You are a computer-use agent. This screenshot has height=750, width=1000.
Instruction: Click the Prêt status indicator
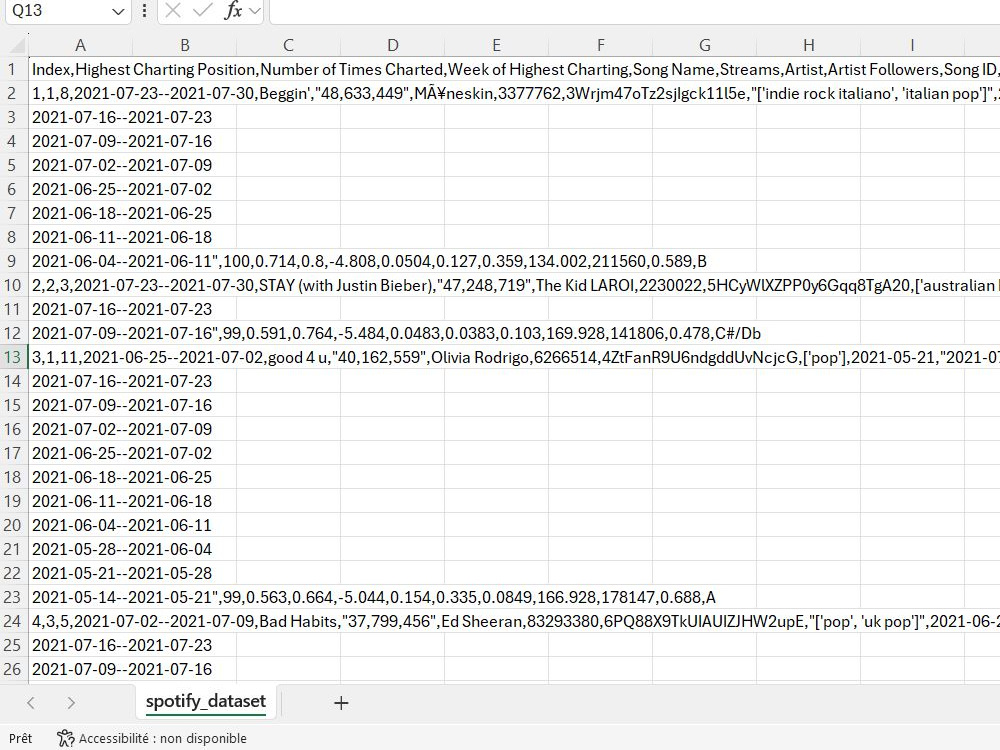tap(20, 739)
